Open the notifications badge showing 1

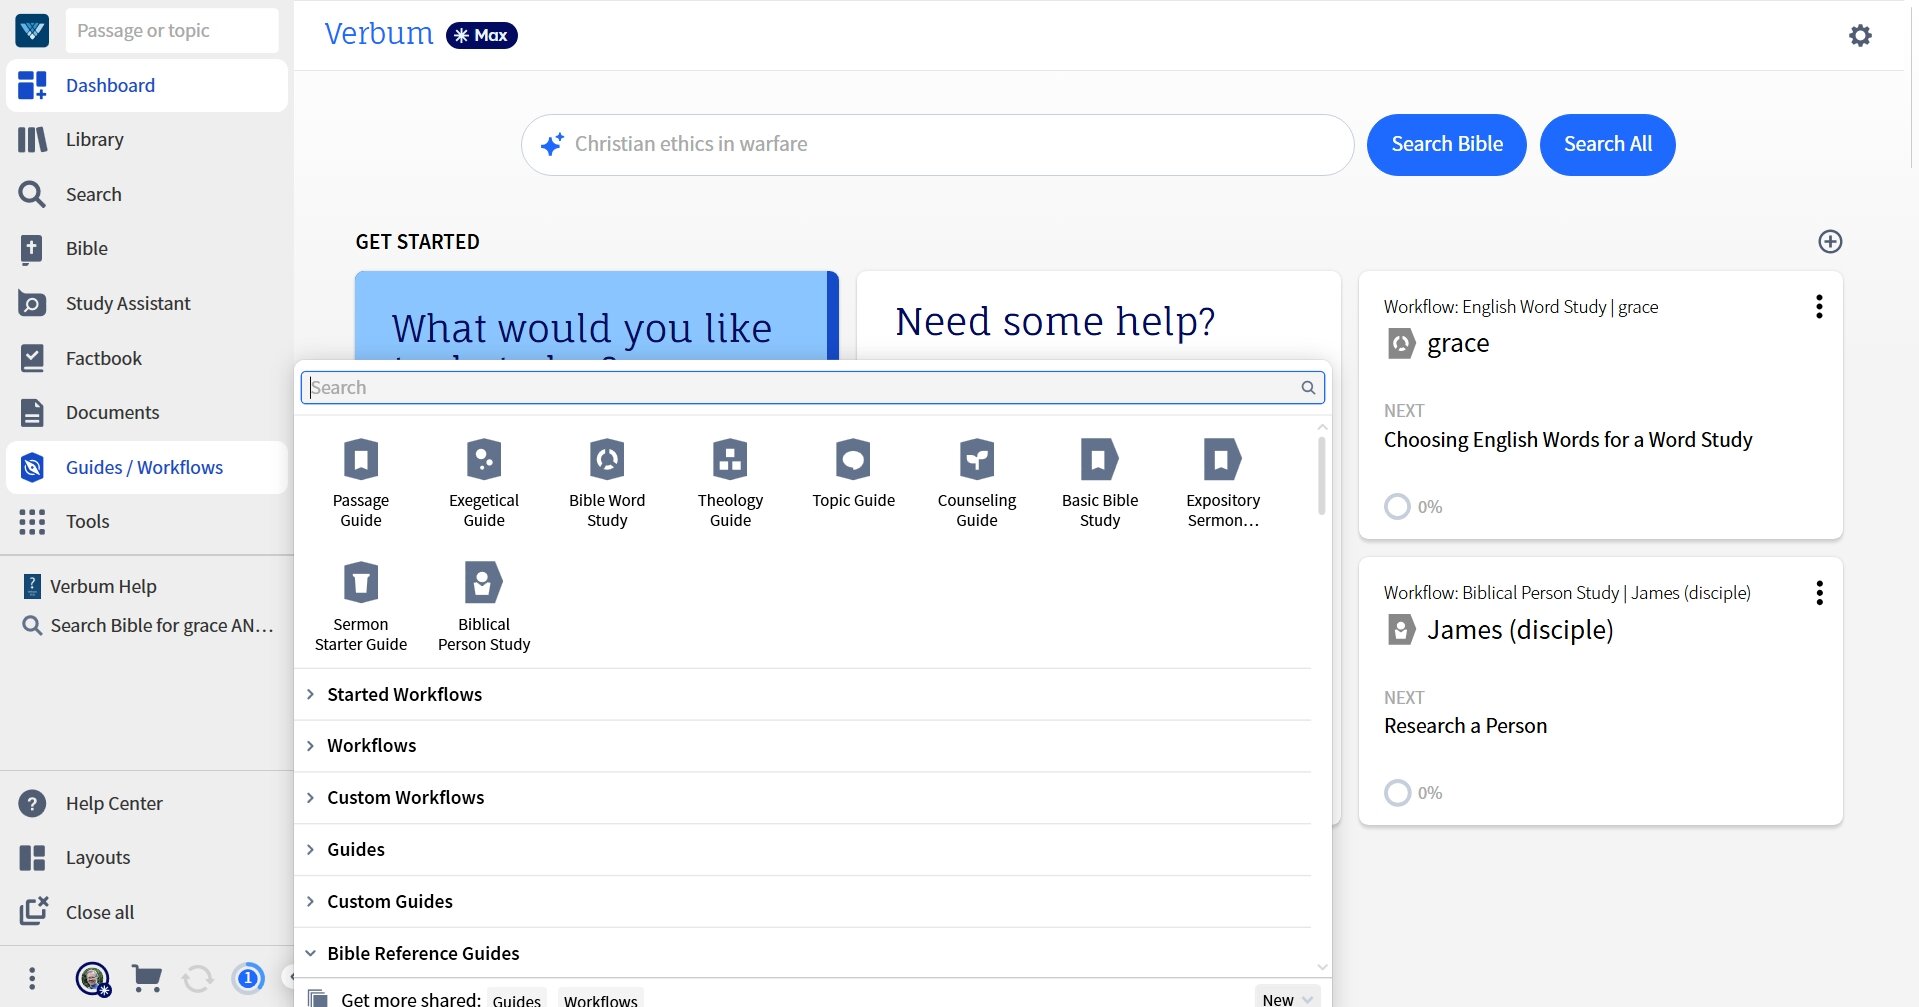click(x=249, y=978)
